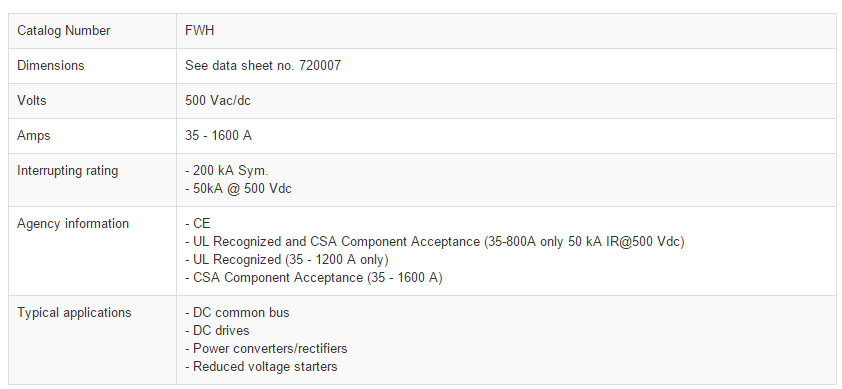
Task: Click the DC common bus entry
Action: 237,313
